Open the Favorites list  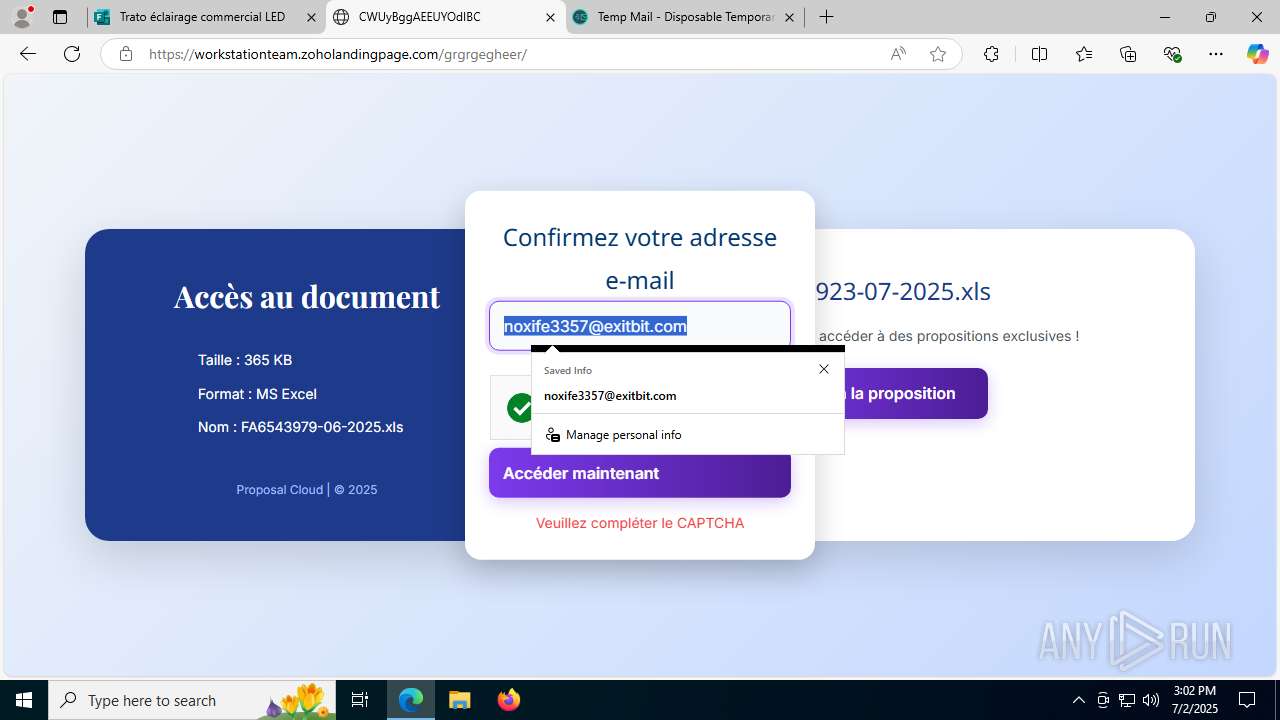tap(1084, 54)
